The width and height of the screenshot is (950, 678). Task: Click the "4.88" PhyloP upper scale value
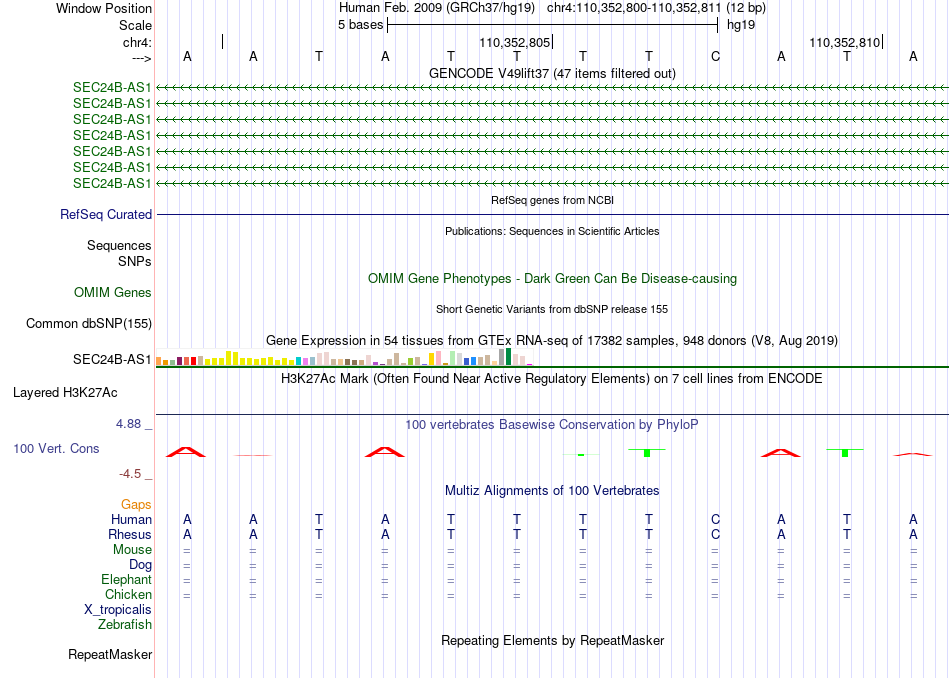(128, 424)
